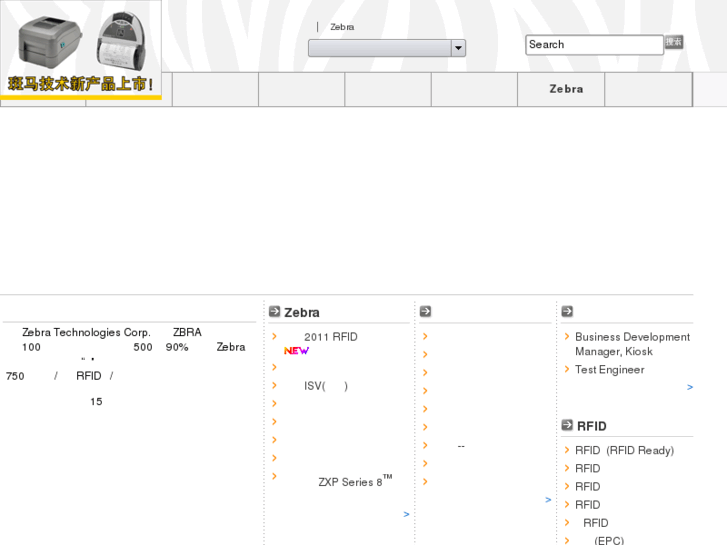Viewport: 727px width, 545px height.
Task: Click the arrow icon beside the Zebra heading
Action: (274, 311)
